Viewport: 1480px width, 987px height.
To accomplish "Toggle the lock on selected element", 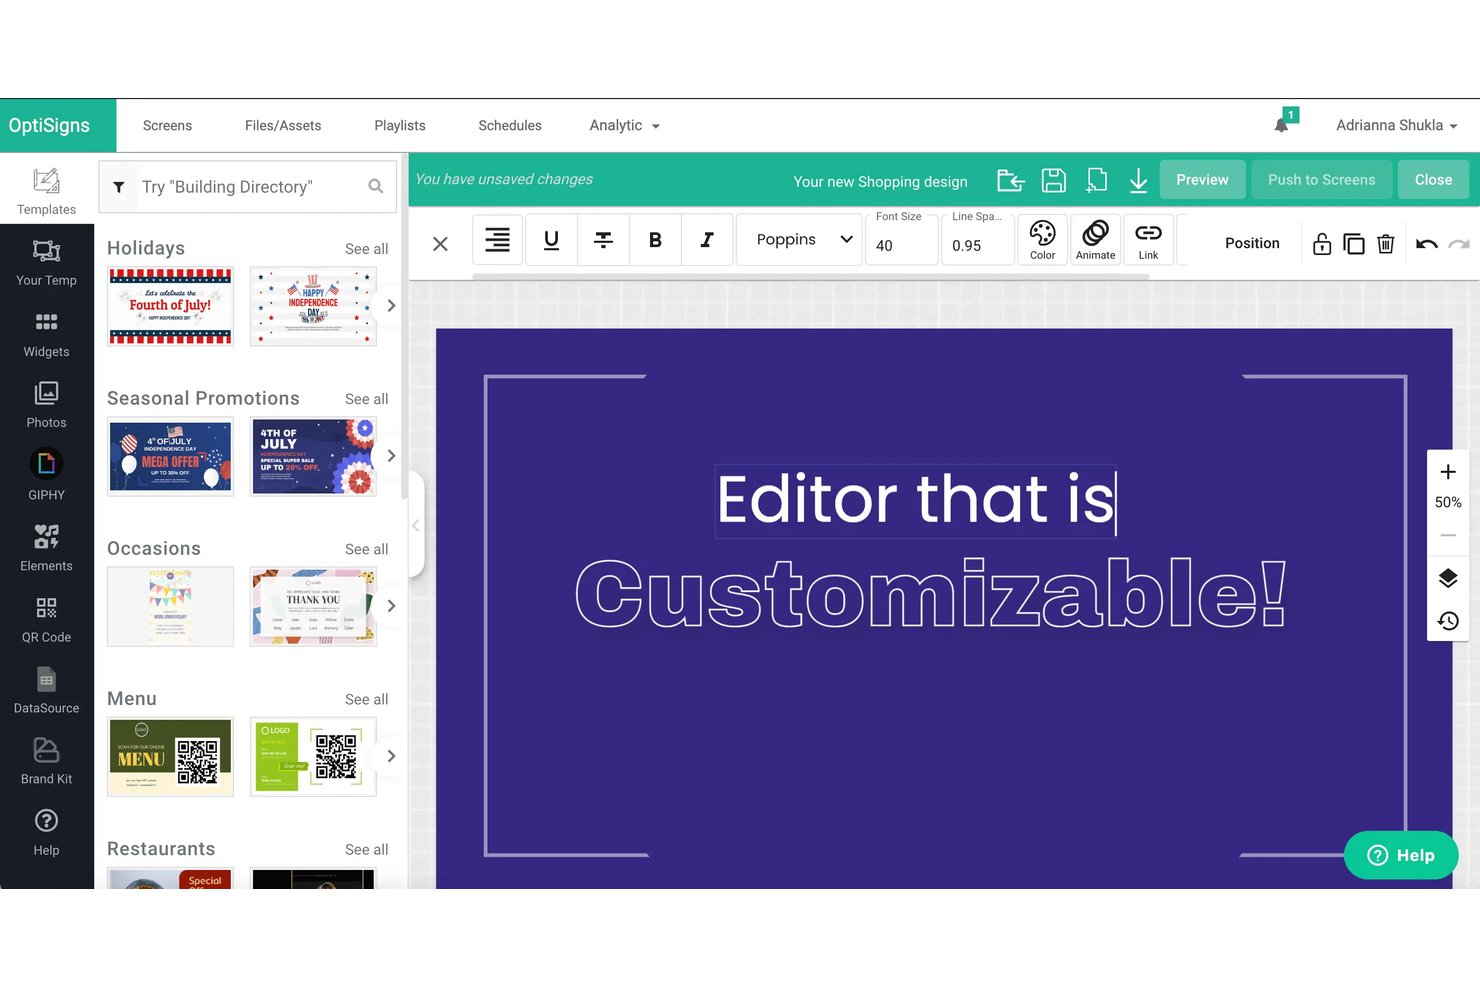I will point(1322,244).
